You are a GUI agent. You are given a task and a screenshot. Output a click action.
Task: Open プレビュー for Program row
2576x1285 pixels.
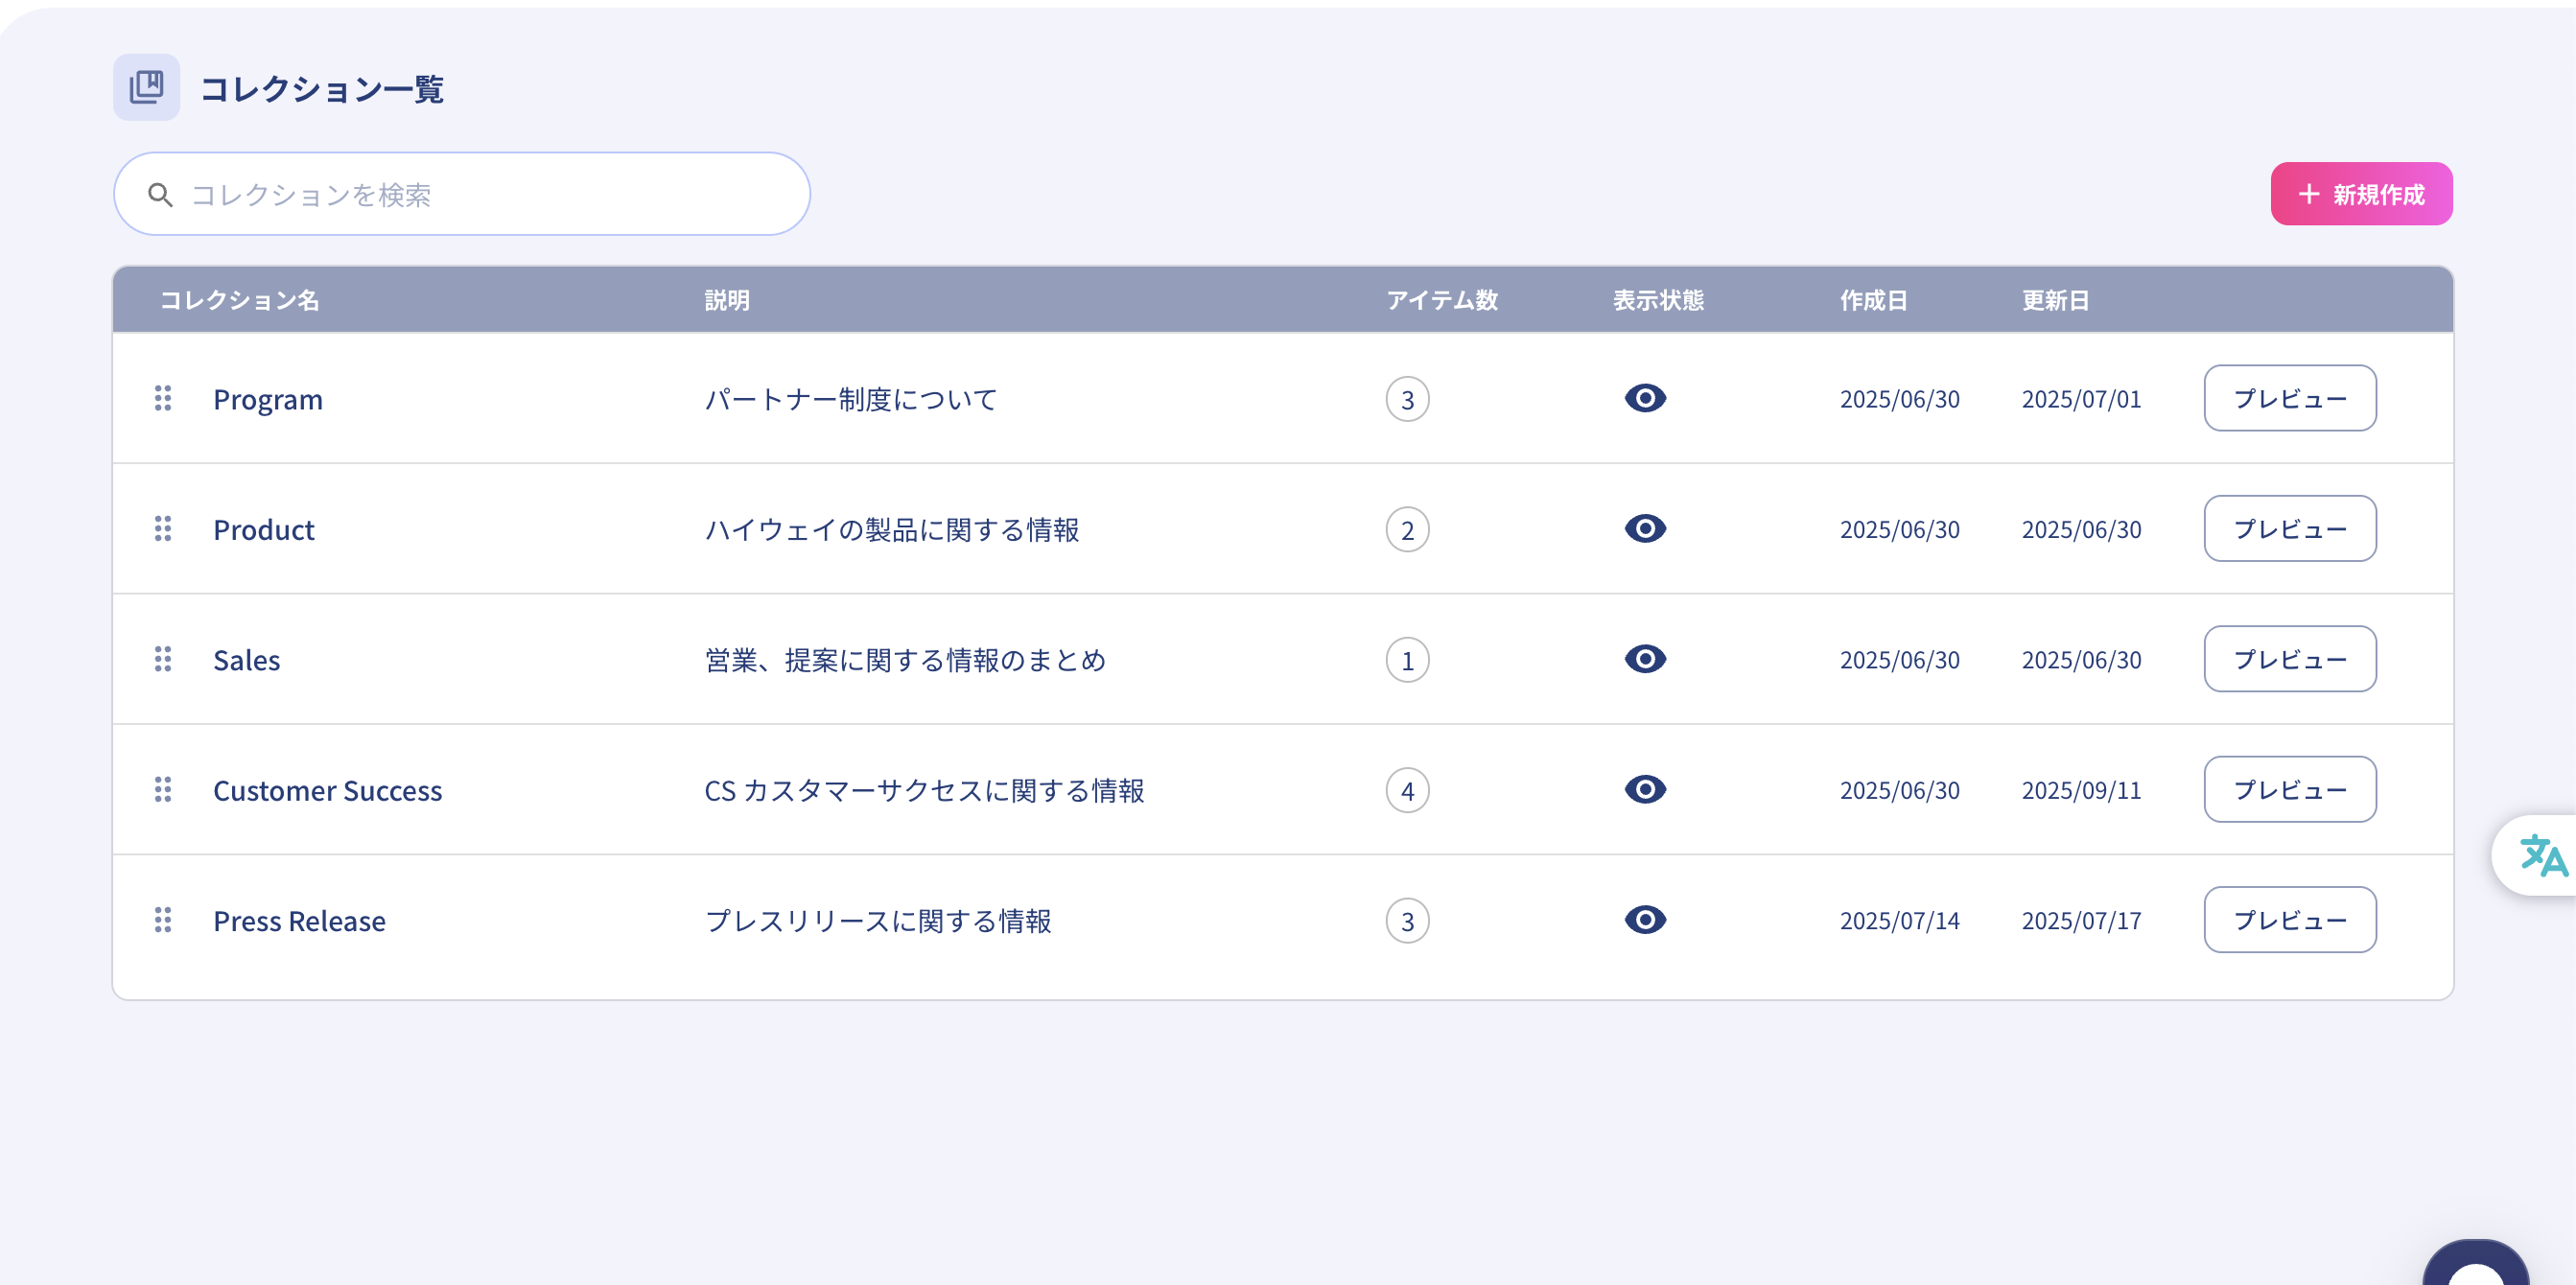(2288, 398)
